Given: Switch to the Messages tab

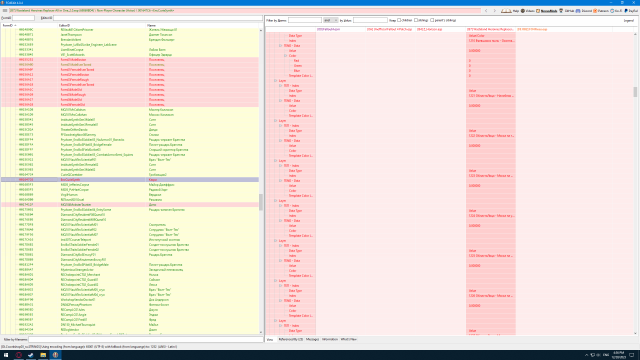Looking at the screenshot, I should [x=312, y=339].
